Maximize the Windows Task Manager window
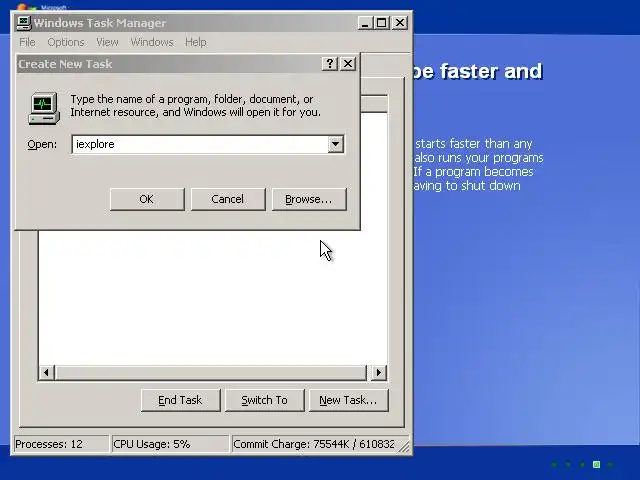640x480 pixels. click(382, 23)
